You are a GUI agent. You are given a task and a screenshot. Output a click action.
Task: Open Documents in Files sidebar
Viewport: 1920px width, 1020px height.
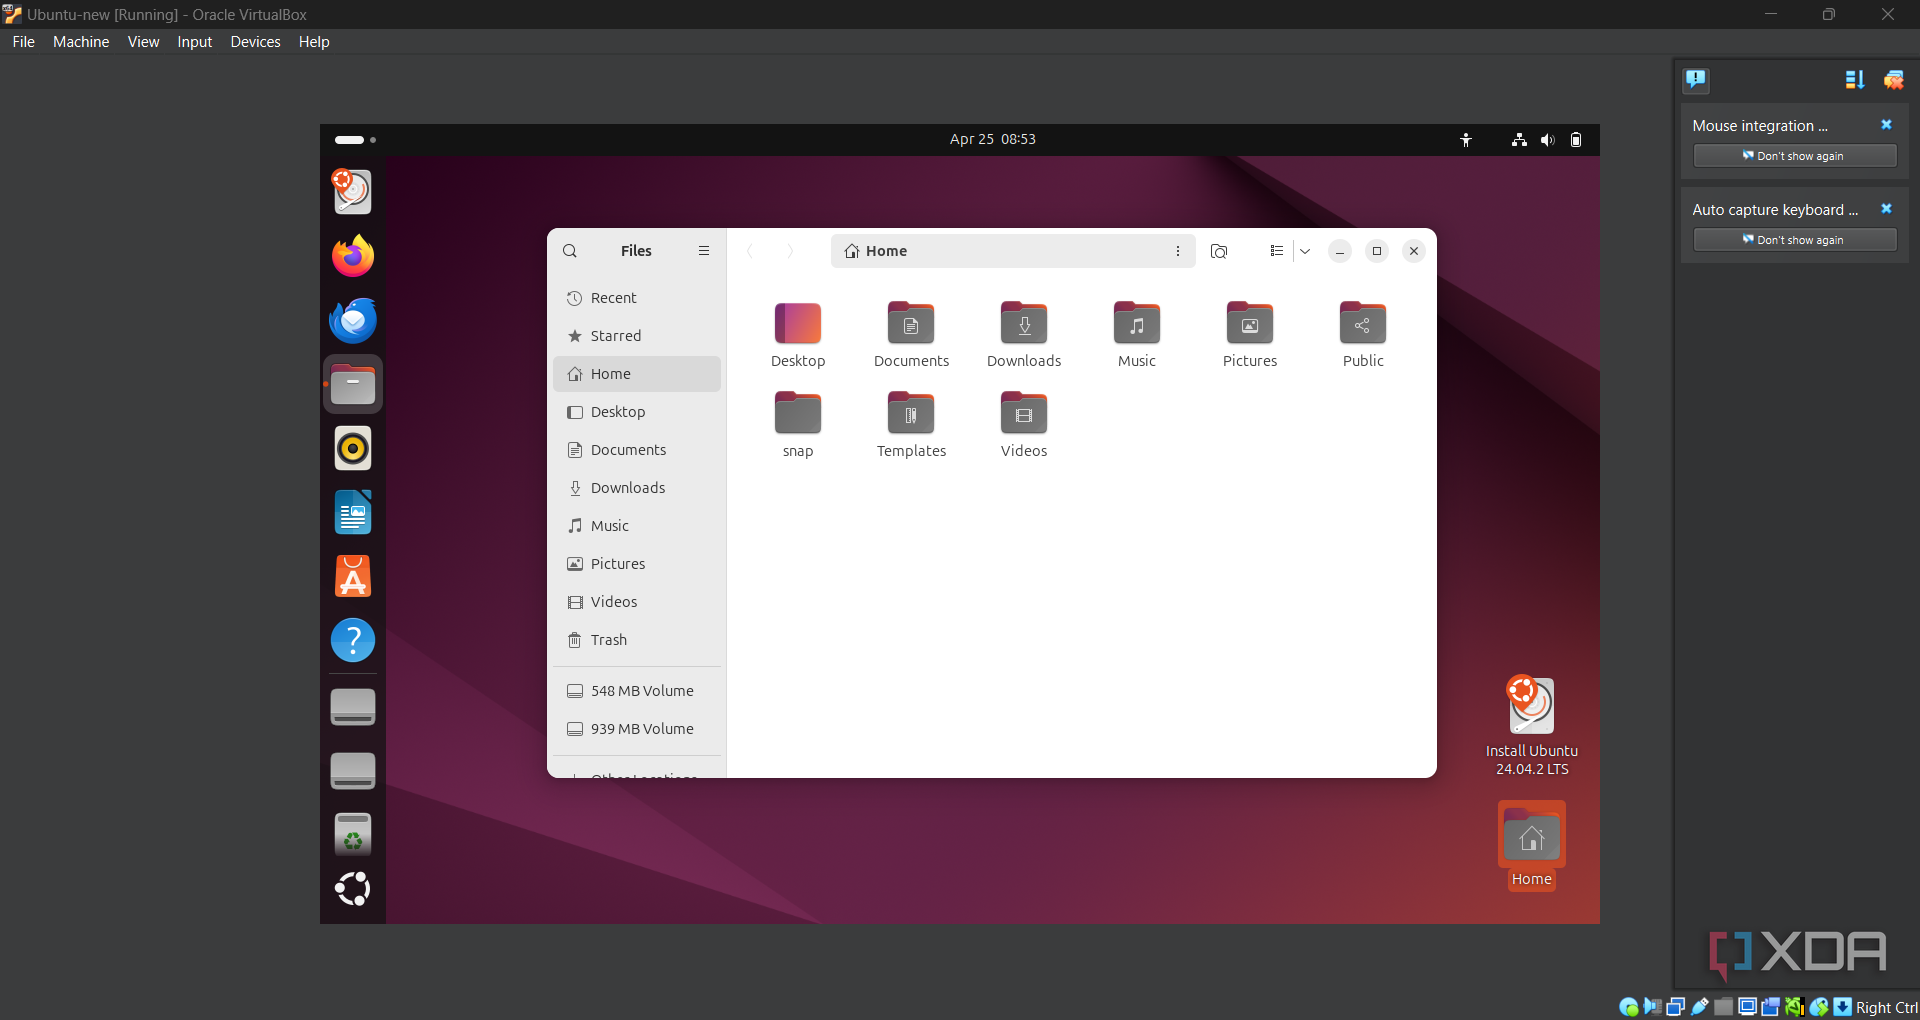pos(637,450)
